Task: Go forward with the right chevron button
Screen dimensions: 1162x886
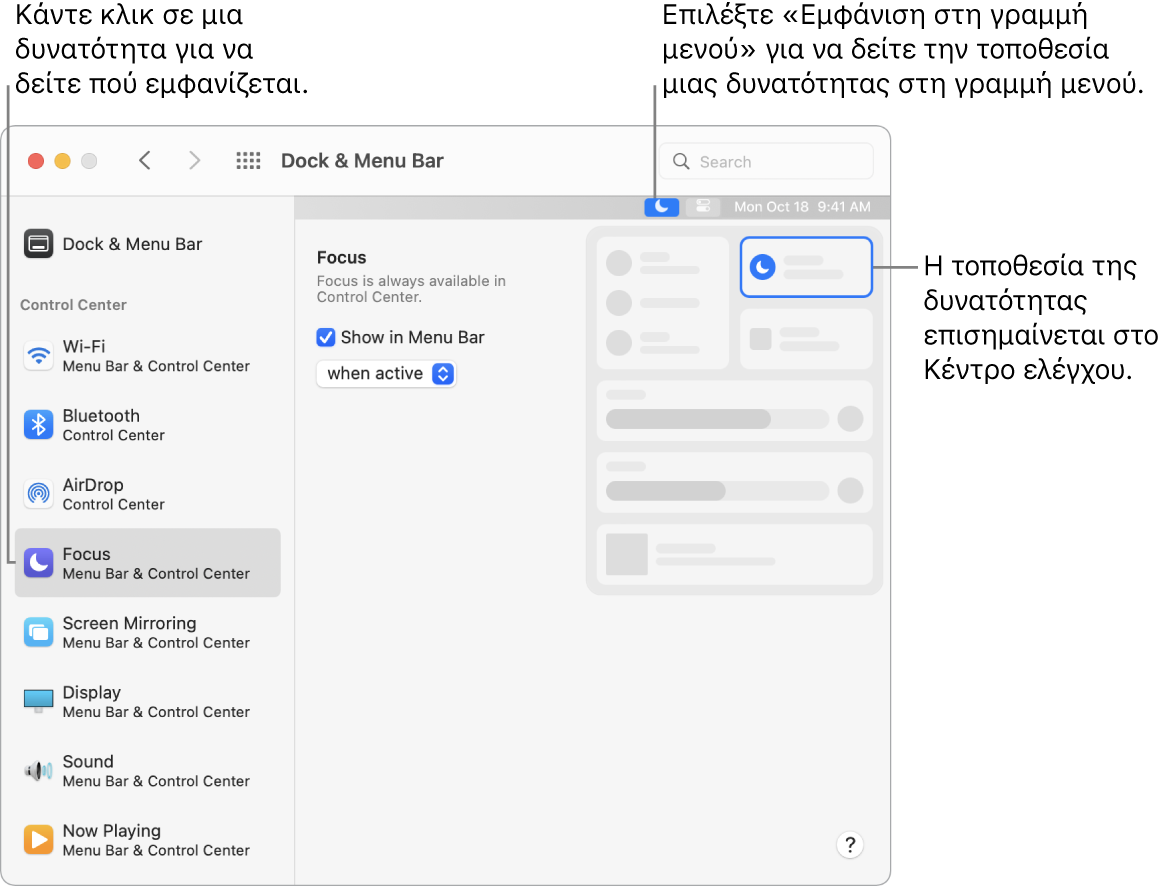Action: pos(195,161)
